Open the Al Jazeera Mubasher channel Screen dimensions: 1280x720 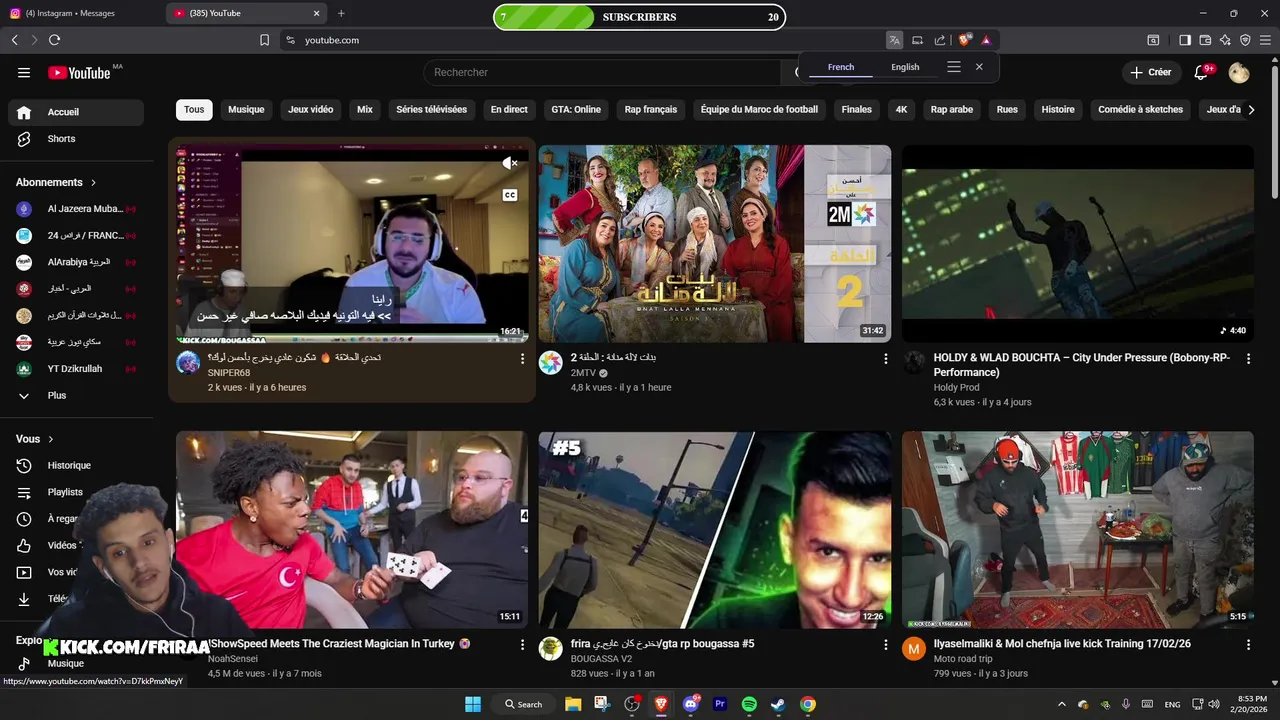[76, 209]
